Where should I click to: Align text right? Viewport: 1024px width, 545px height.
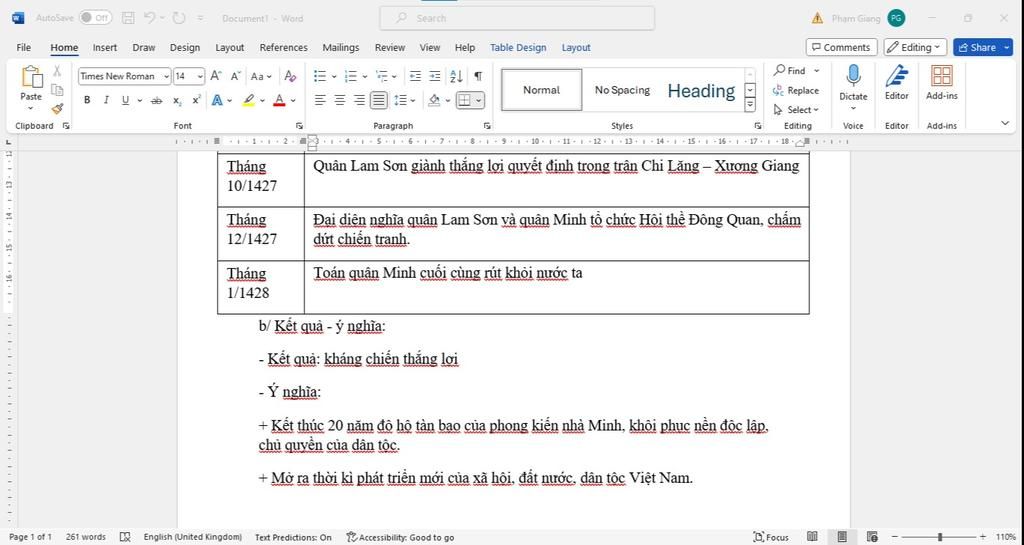coord(359,101)
